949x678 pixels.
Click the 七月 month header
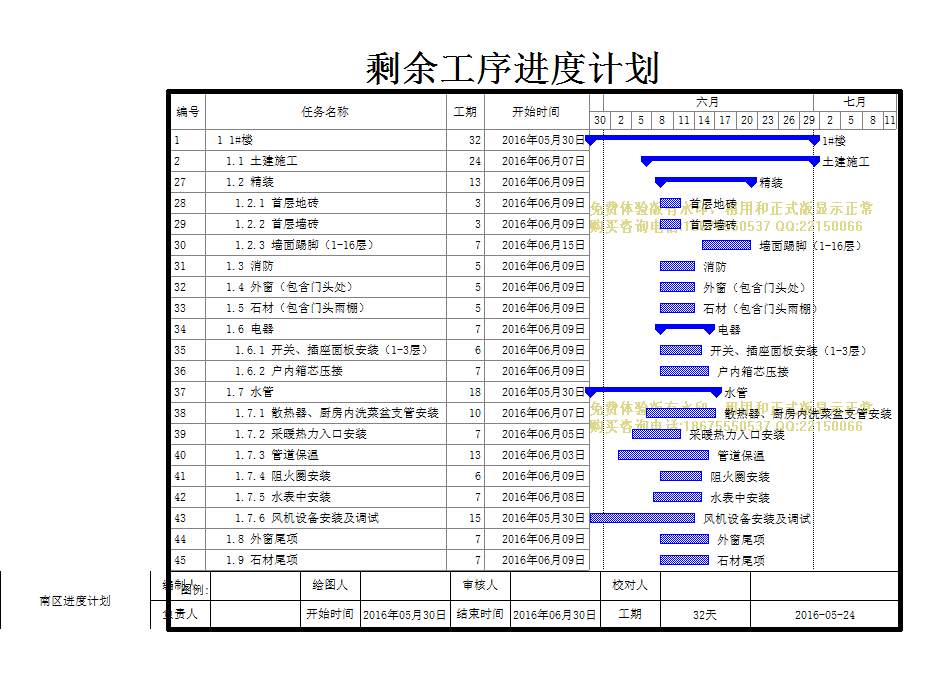click(x=855, y=102)
